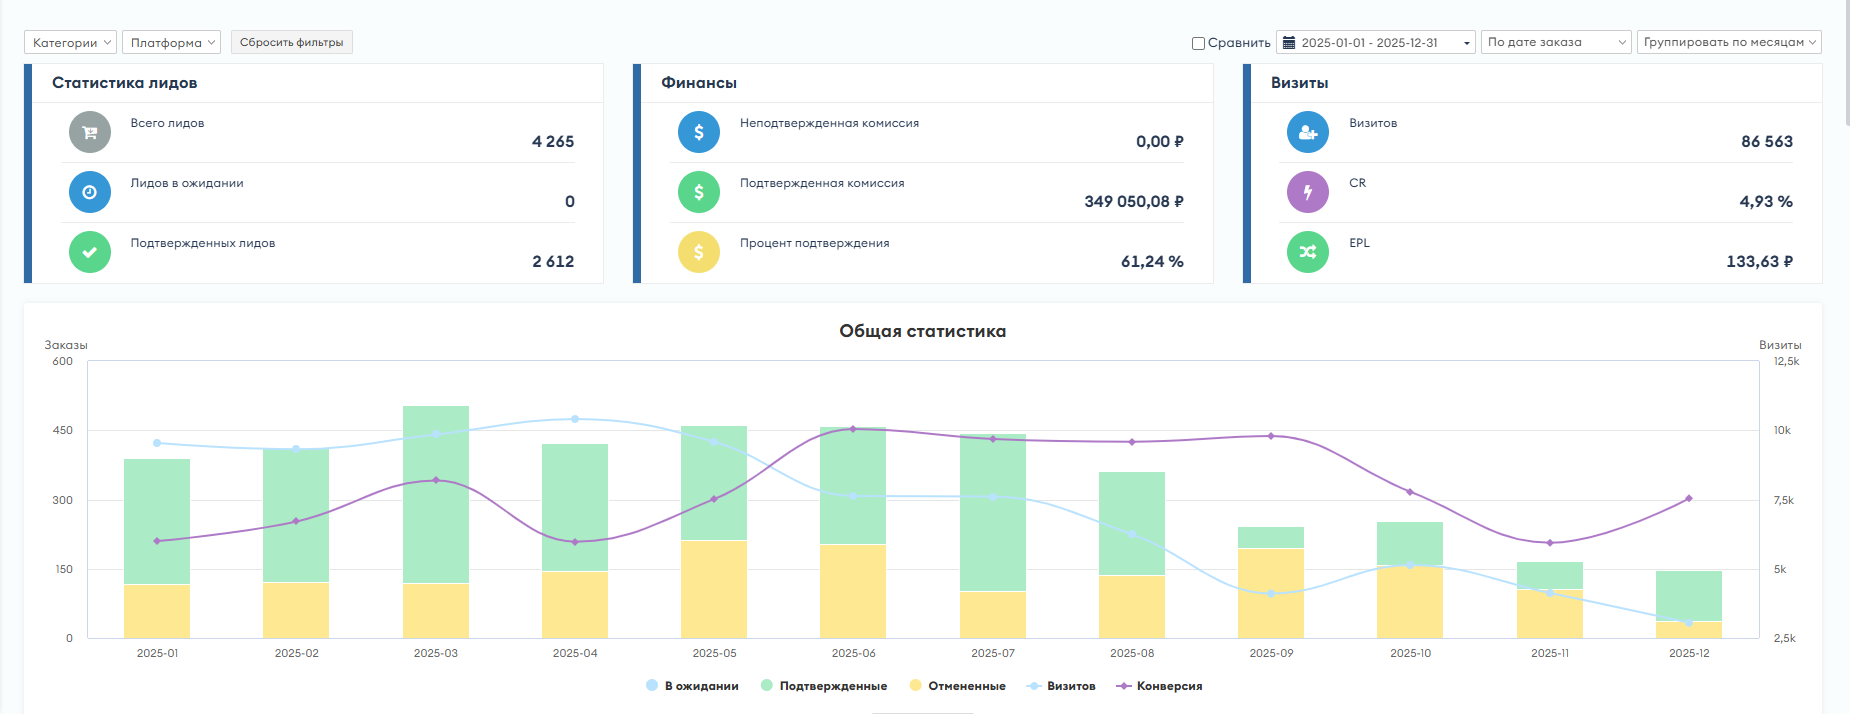Open the Категории dropdown
This screenshot has width=1850, height=714.
pos(70,42)
